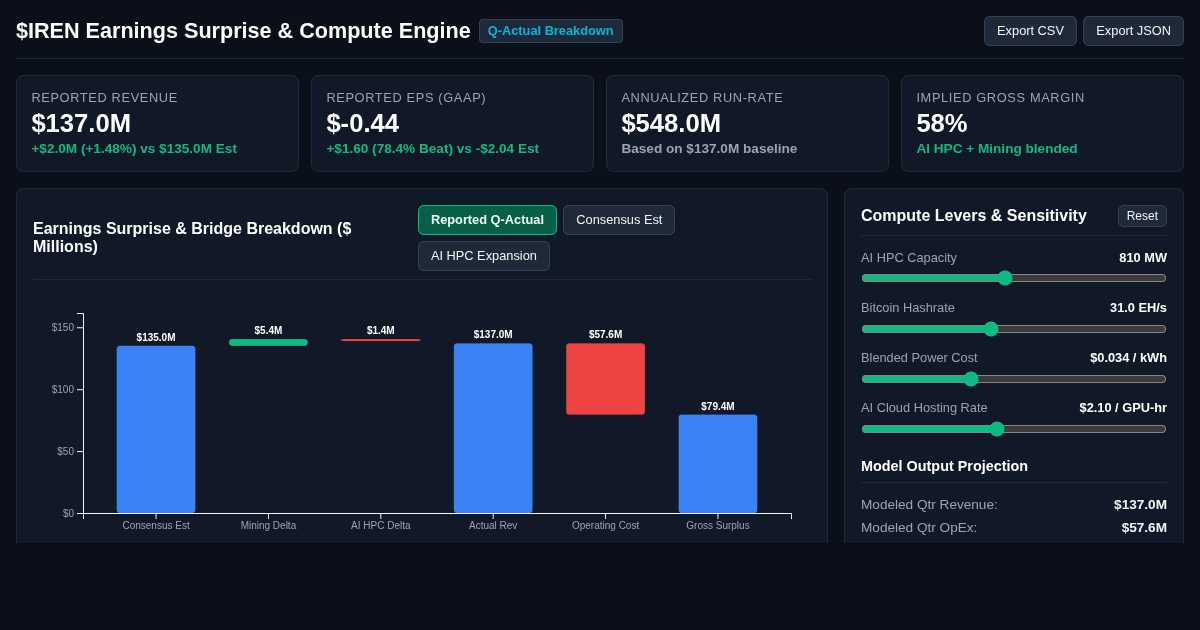Click the red AI HPC Delta bar
The width and height of the screenshot is (1200, 630).
pos(380,340)
